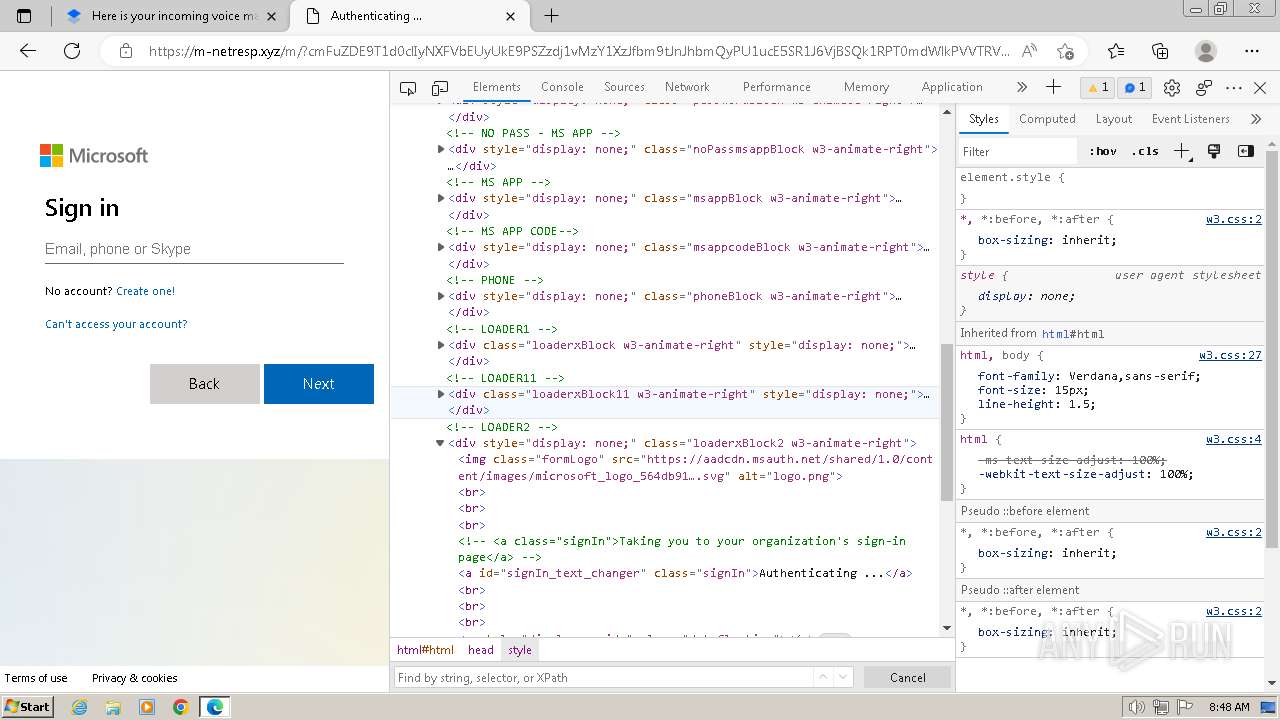Screen dimensions: 1280x720
Task: Activate the inspect element picker tool
Action: pyautogui.click(x=408, y=88)
